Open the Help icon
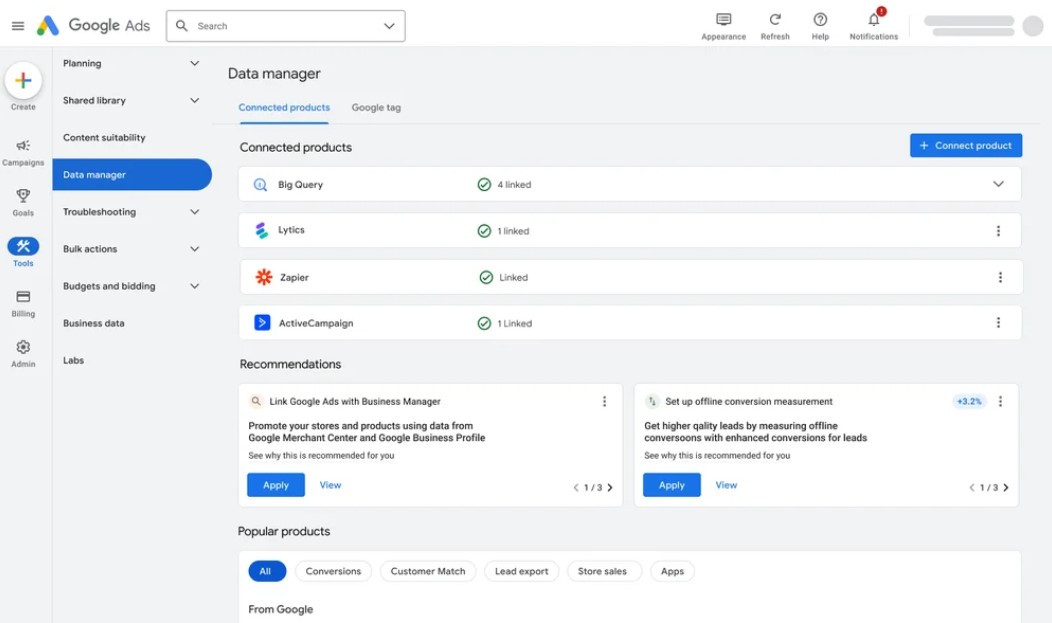Screen dimensions: 1052x623 [820, 19]
